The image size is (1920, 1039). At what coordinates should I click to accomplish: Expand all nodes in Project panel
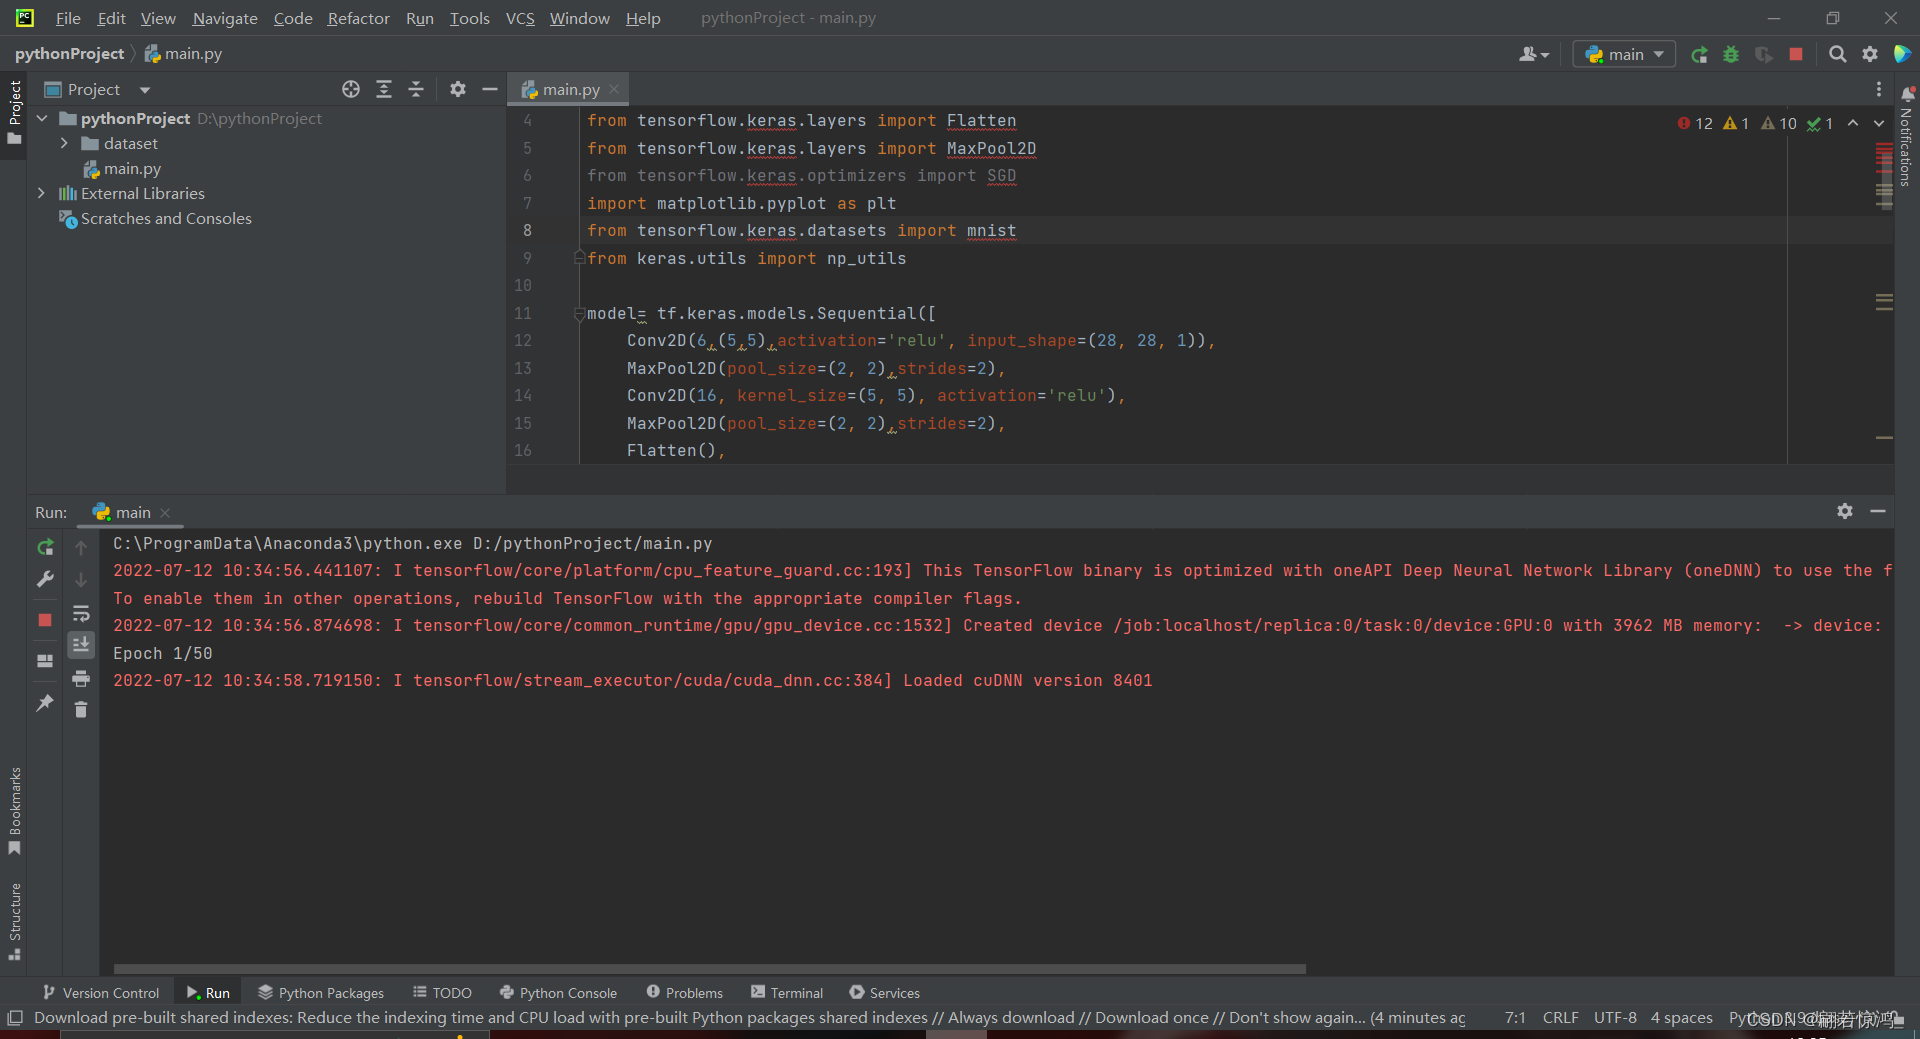[x=384, y=89]
